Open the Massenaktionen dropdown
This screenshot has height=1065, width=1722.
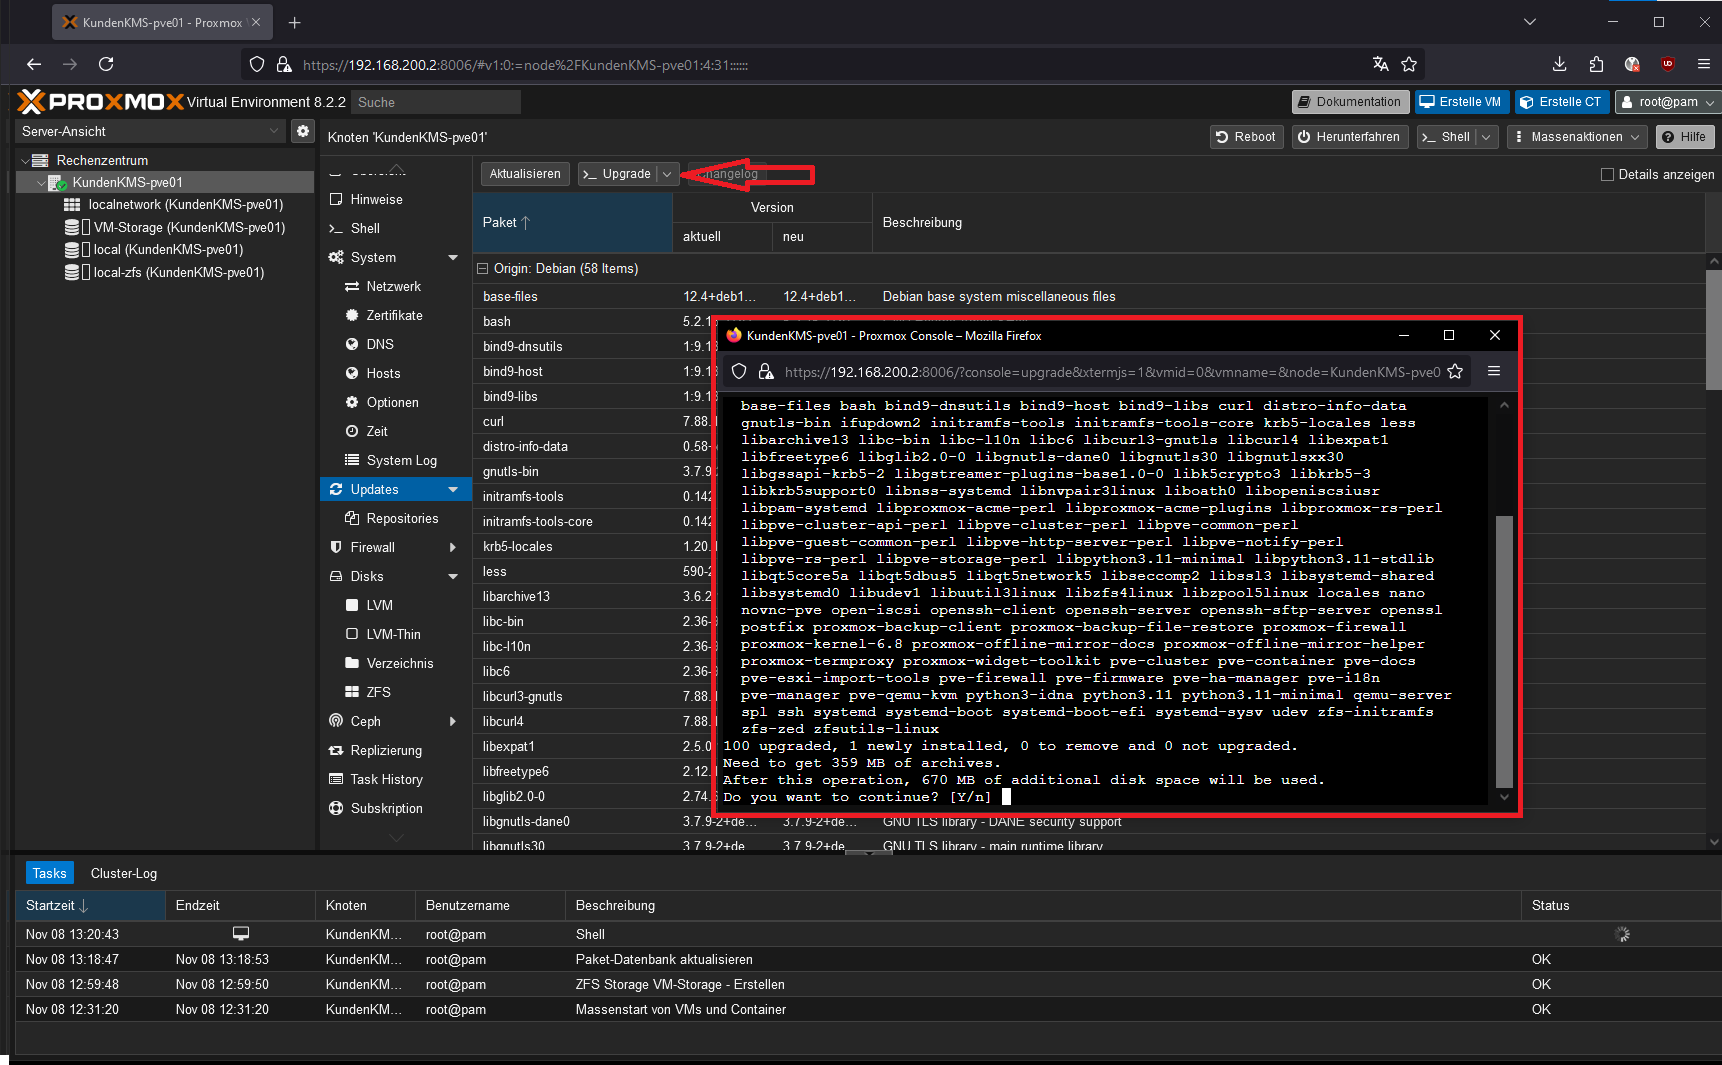(x=1578, y=137)
